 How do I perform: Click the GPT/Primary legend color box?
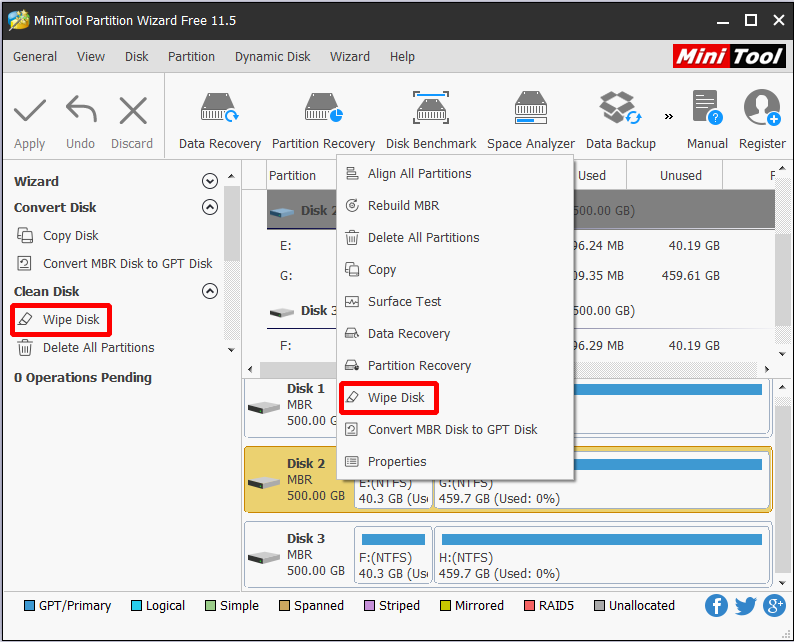tap(29, 606)
